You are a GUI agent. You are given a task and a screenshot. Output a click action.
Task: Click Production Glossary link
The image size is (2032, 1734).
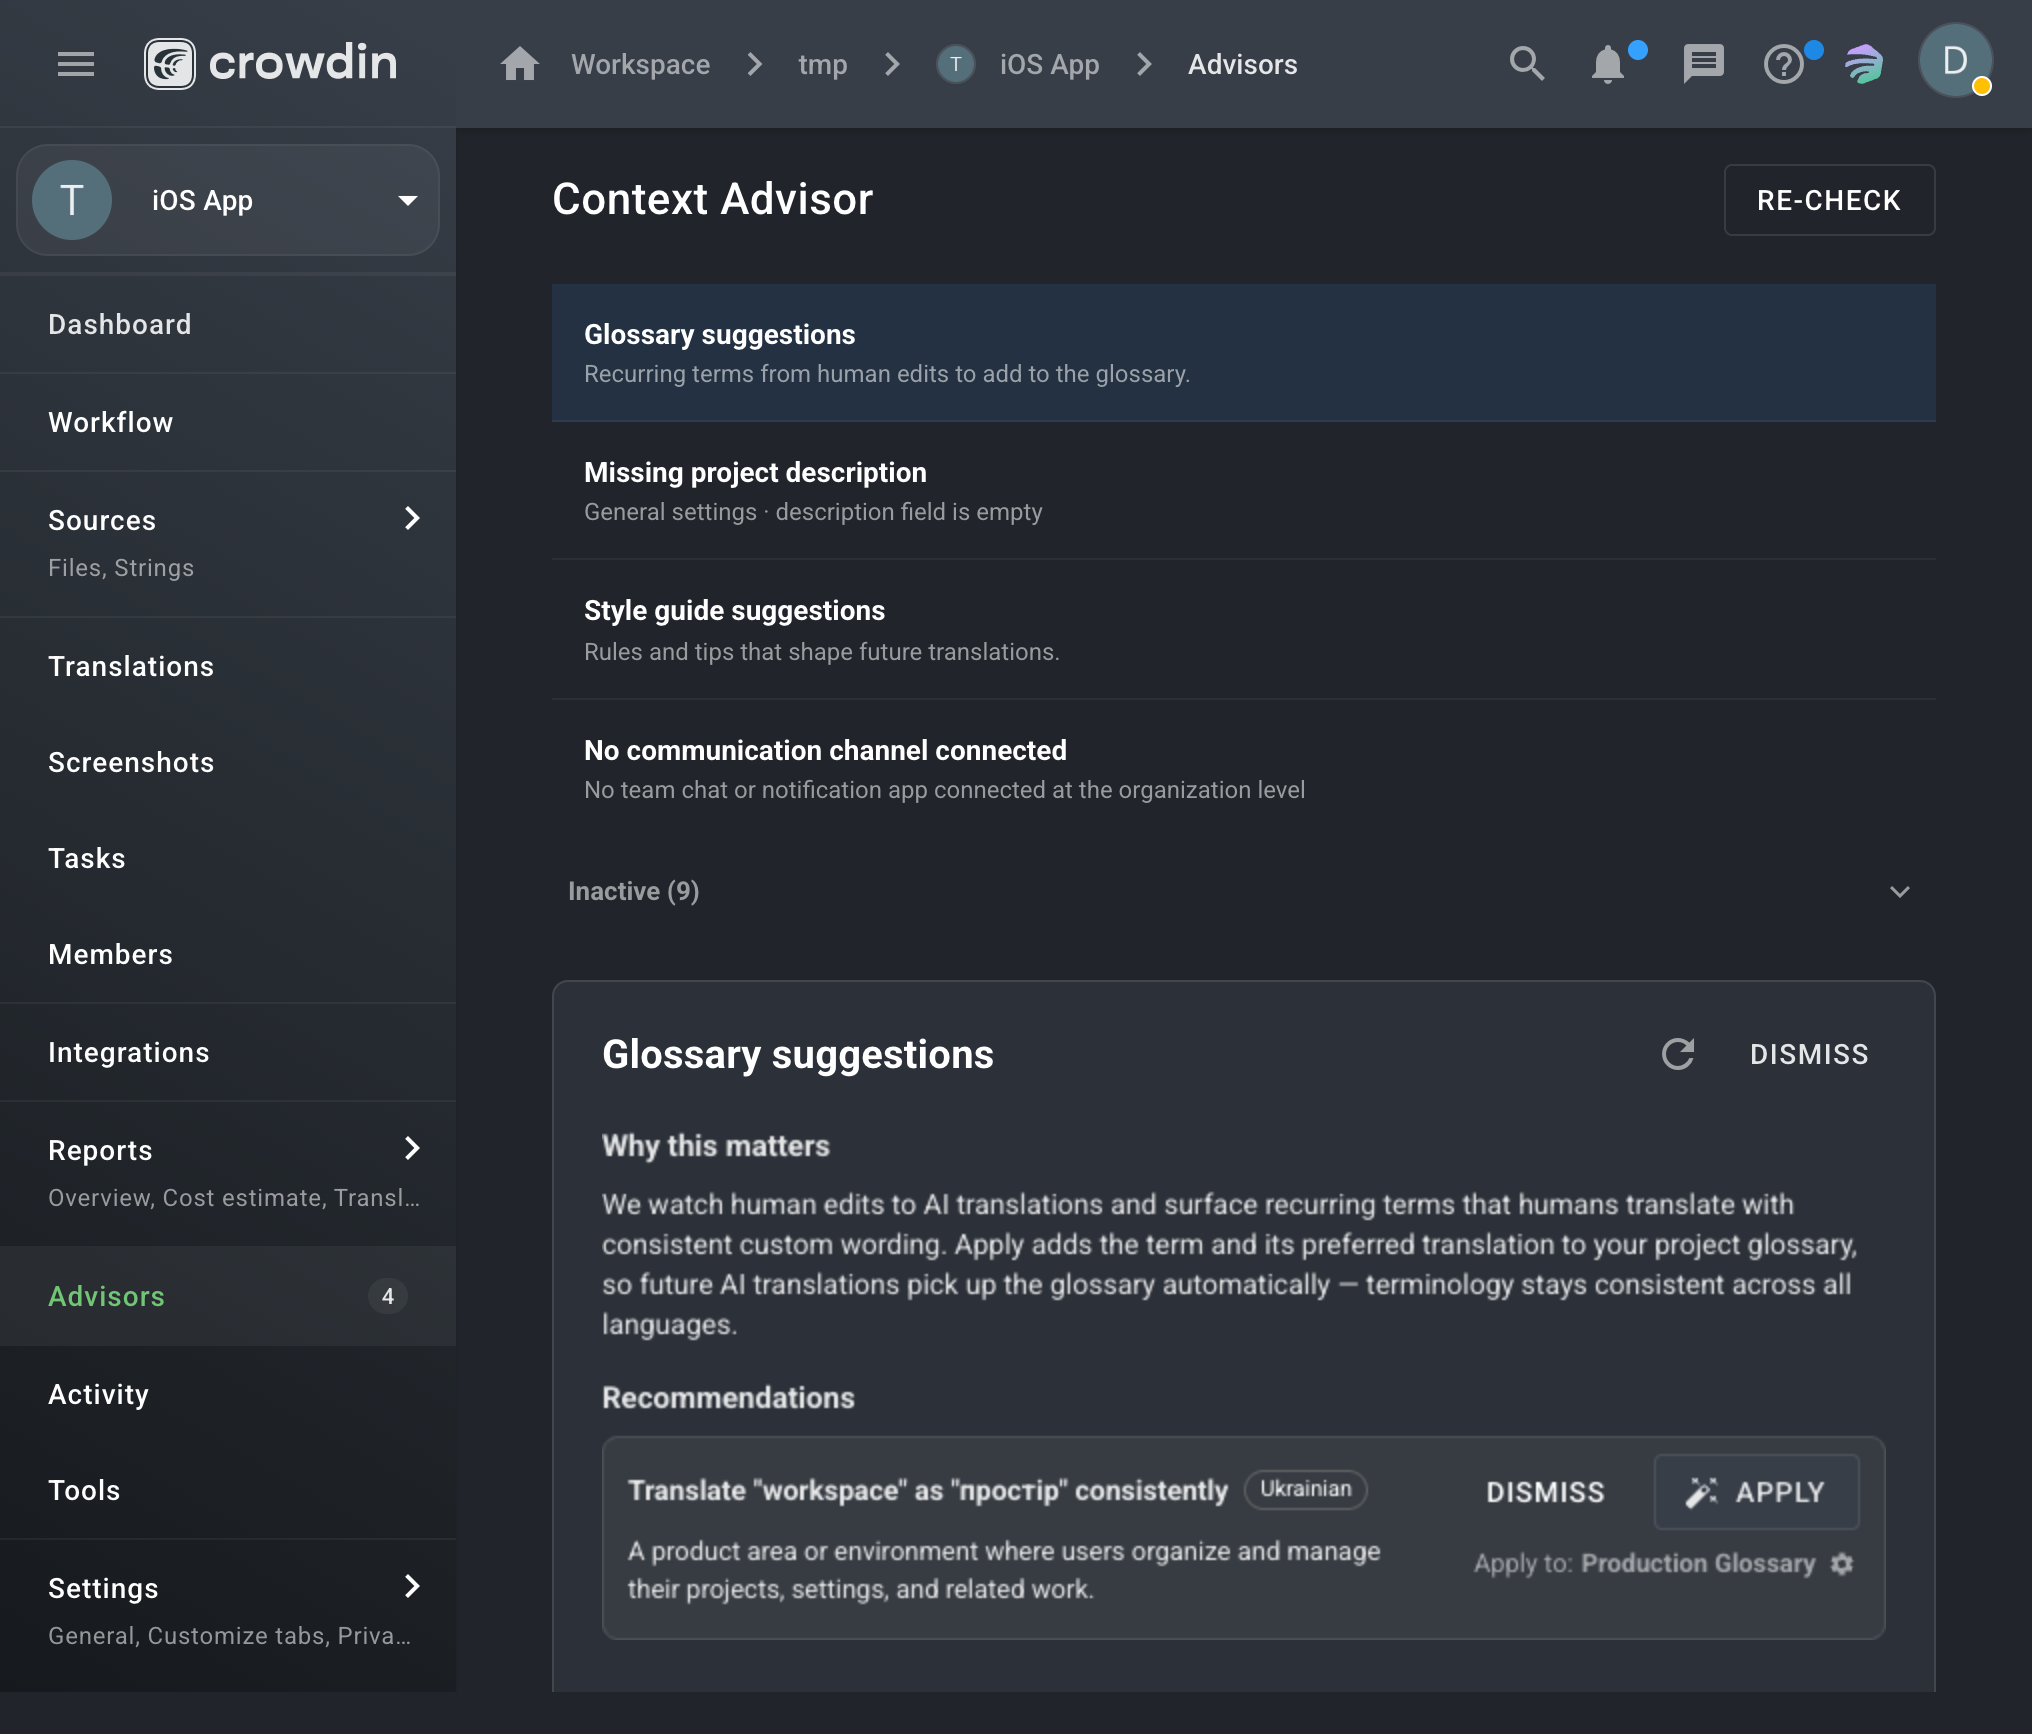pyautogui.click(x=1697, y=1563)
